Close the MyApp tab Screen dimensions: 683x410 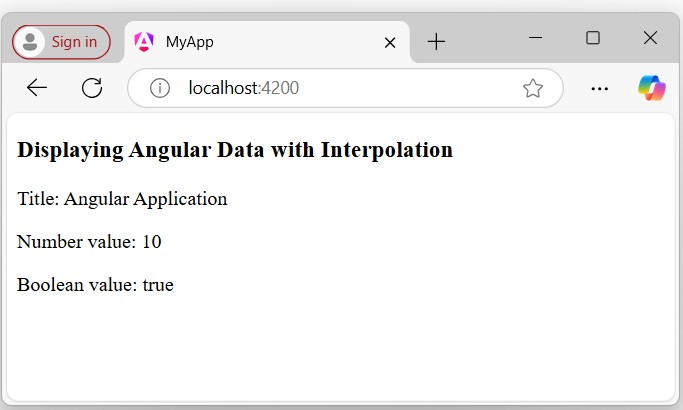390,42
